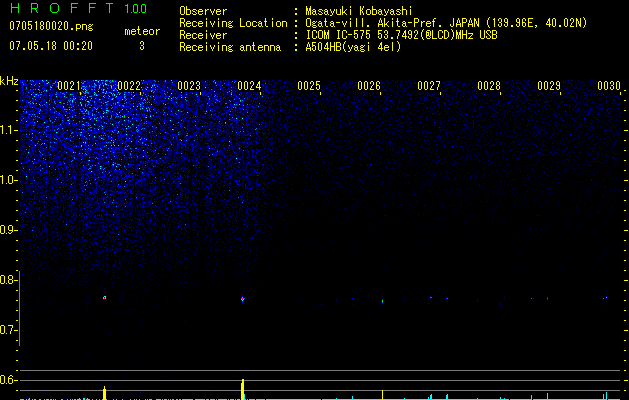Viewport: 629px width, 400px height.
Task: Click the 0021 time marker
Action: pos(69,86)
